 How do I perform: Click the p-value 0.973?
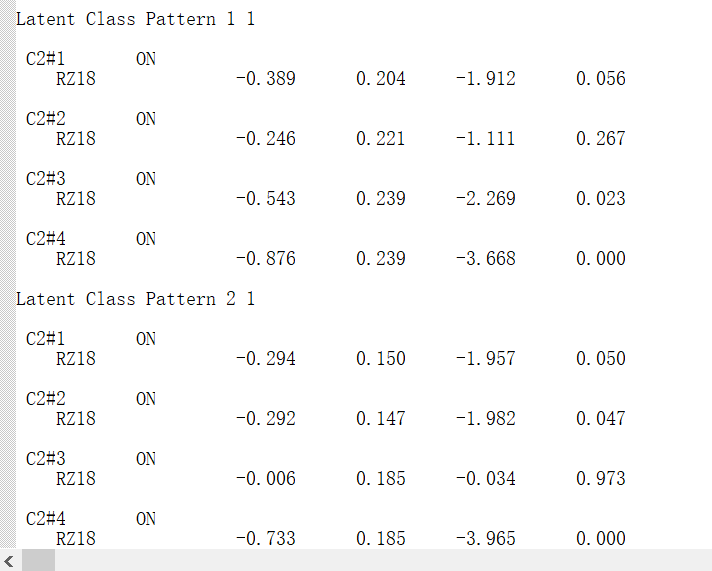tap(601, 479)
